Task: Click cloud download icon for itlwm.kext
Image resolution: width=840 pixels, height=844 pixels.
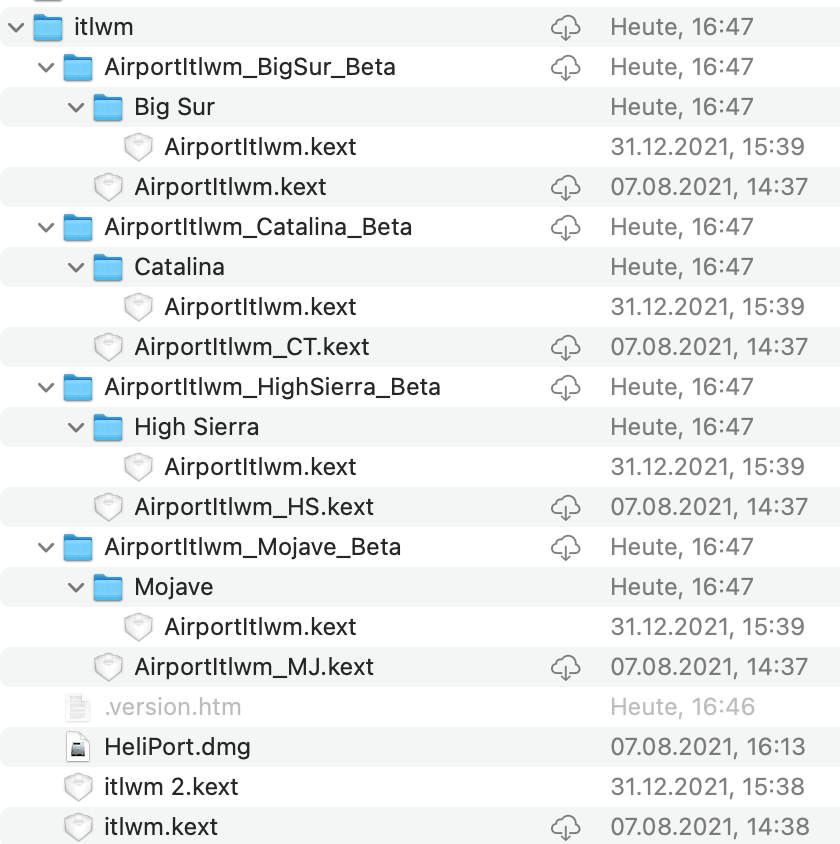Action: pos(566,827)
